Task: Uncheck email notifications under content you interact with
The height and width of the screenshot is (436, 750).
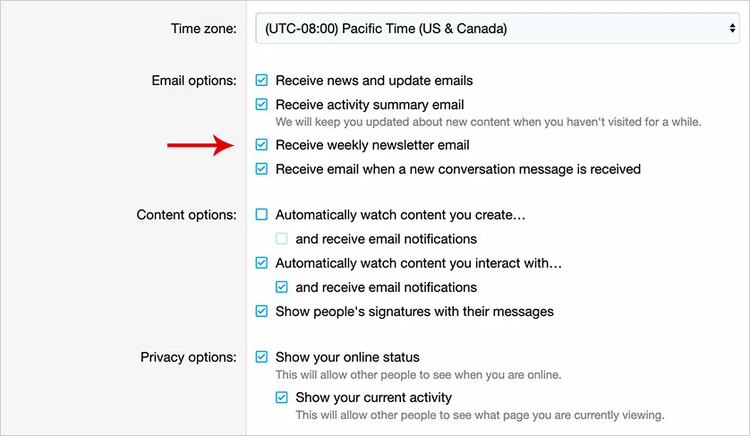Action: click(x=282, y=287)
